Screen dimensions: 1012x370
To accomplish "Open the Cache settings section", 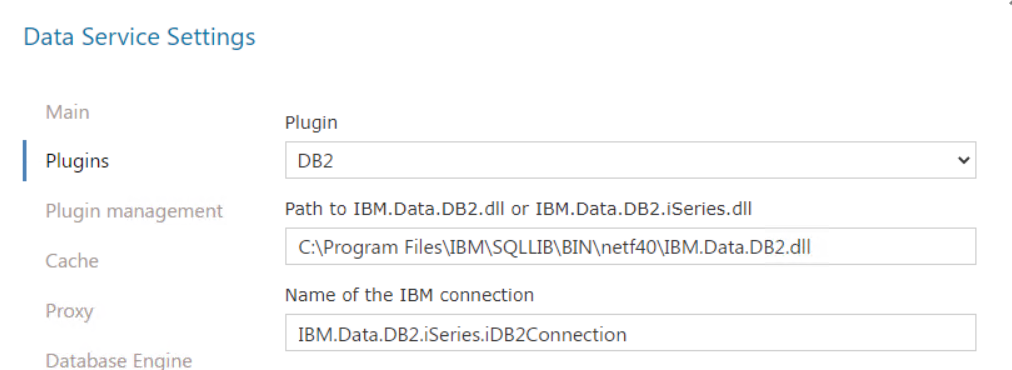I will [72, 261].
